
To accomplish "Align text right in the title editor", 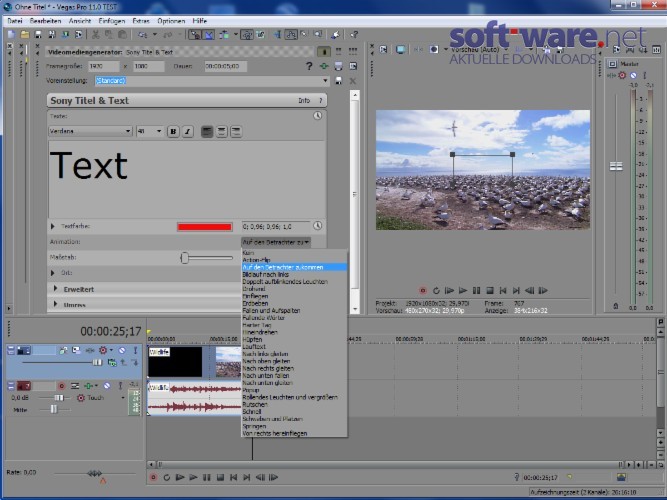I will coord(236,131).
